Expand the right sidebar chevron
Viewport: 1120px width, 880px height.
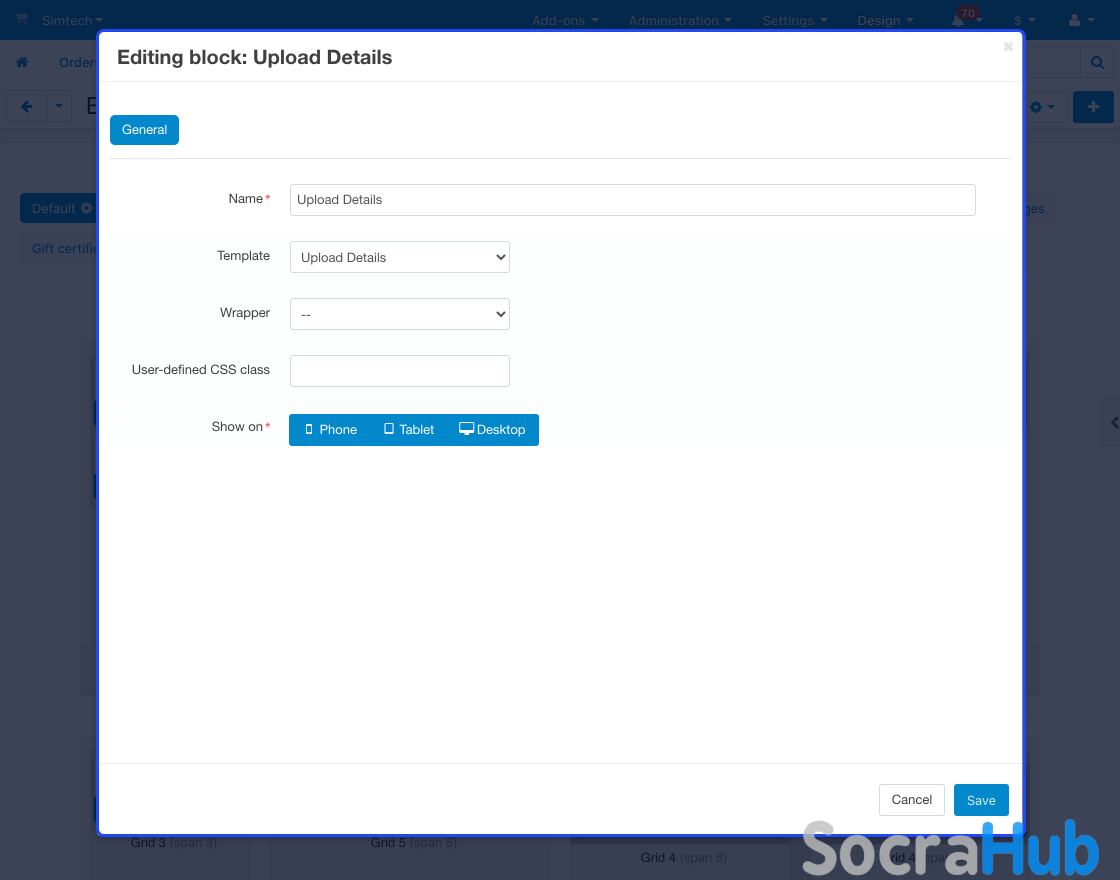pos(1112,422)
